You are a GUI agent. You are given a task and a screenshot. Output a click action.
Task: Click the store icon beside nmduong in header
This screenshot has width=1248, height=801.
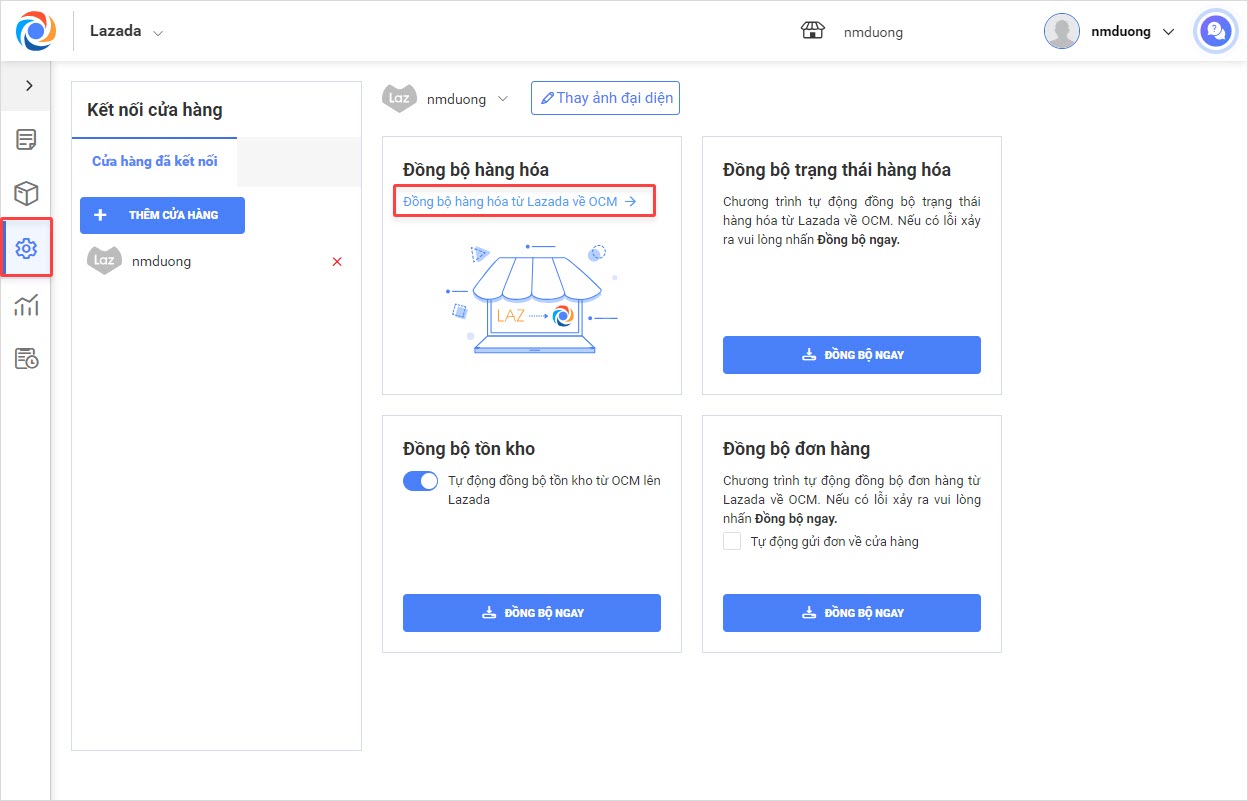coord(813,31)
